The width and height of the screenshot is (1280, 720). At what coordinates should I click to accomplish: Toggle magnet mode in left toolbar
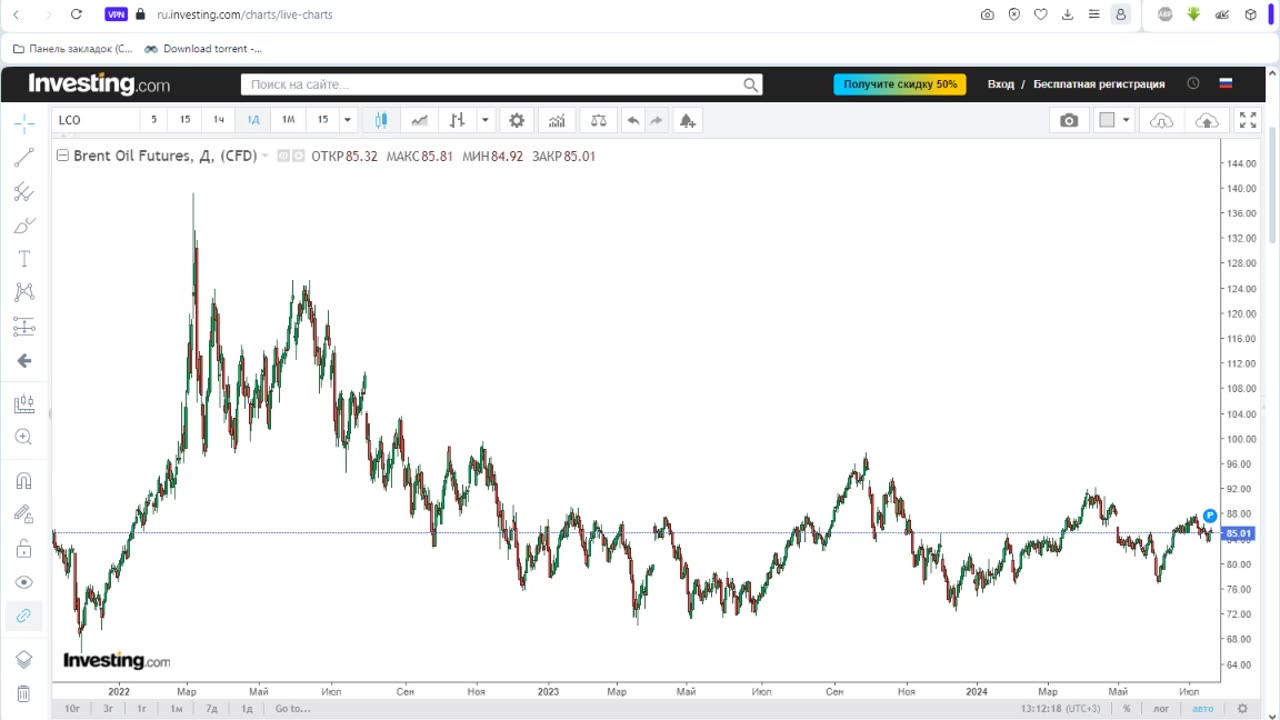[24, 481]
